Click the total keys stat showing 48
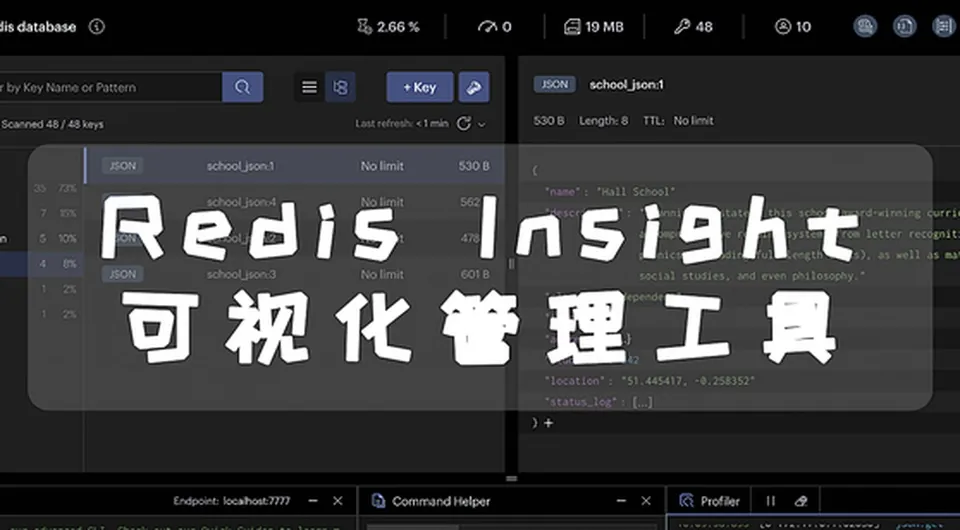 (693, 27)
